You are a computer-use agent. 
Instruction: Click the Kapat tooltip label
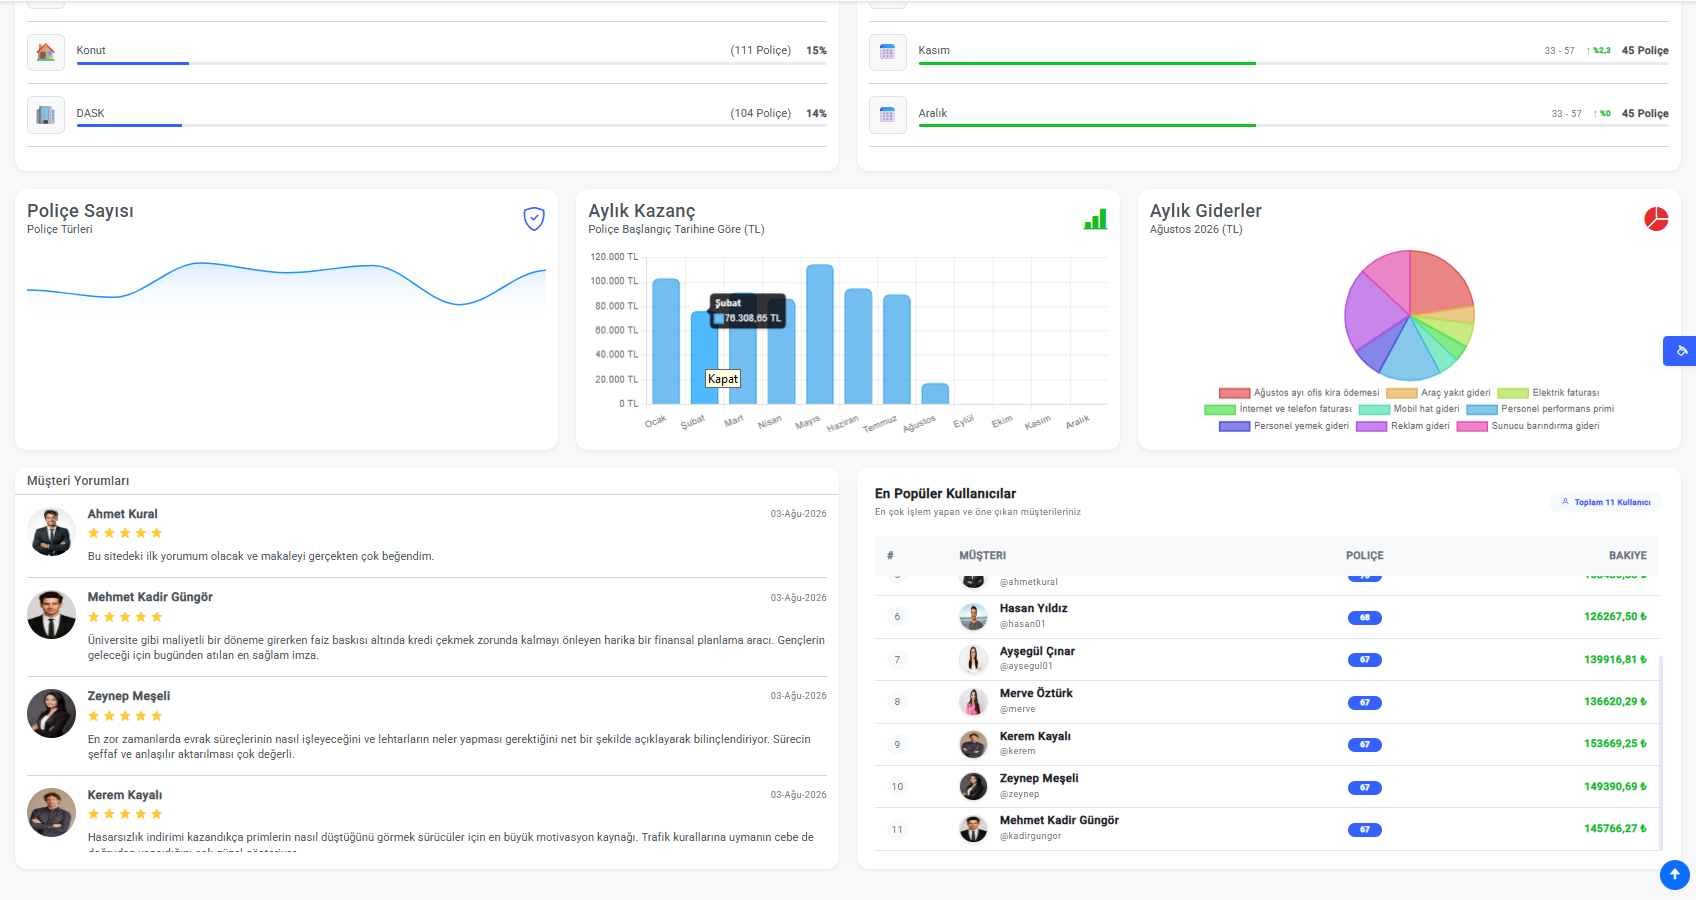click(723, 379)
